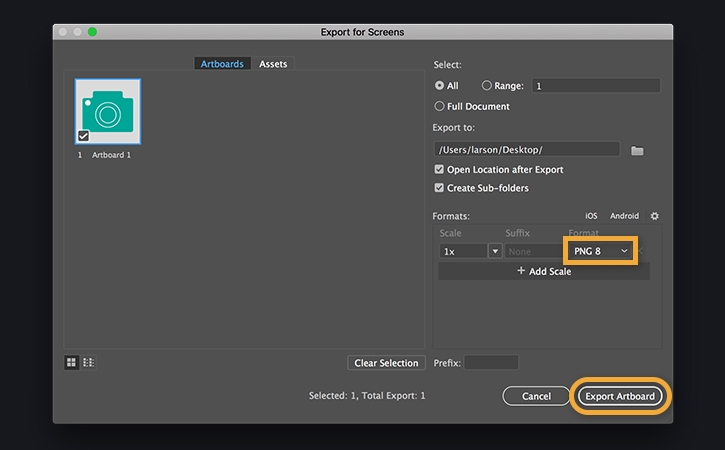
Task: Click the Export Artboard button
Action: click(620, 396)
